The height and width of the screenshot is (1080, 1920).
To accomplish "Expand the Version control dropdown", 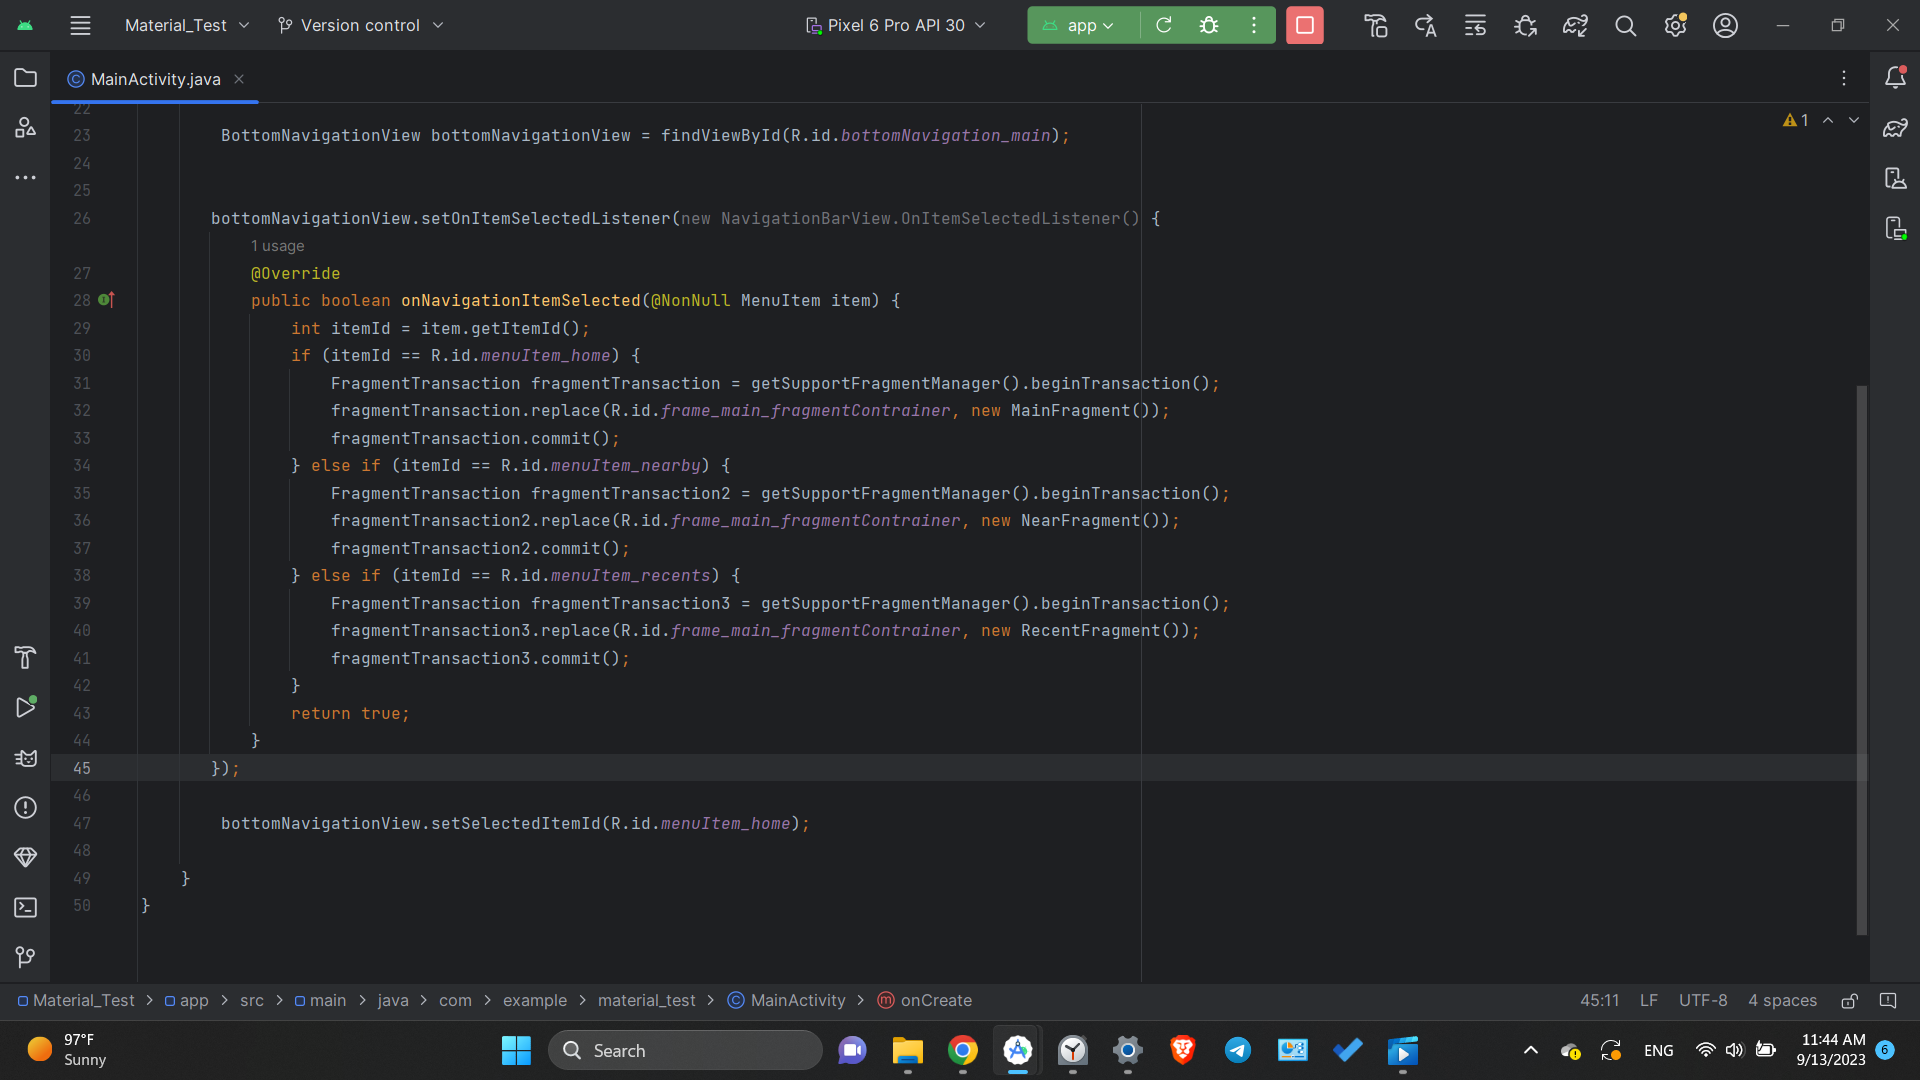I will click(360, 25).
